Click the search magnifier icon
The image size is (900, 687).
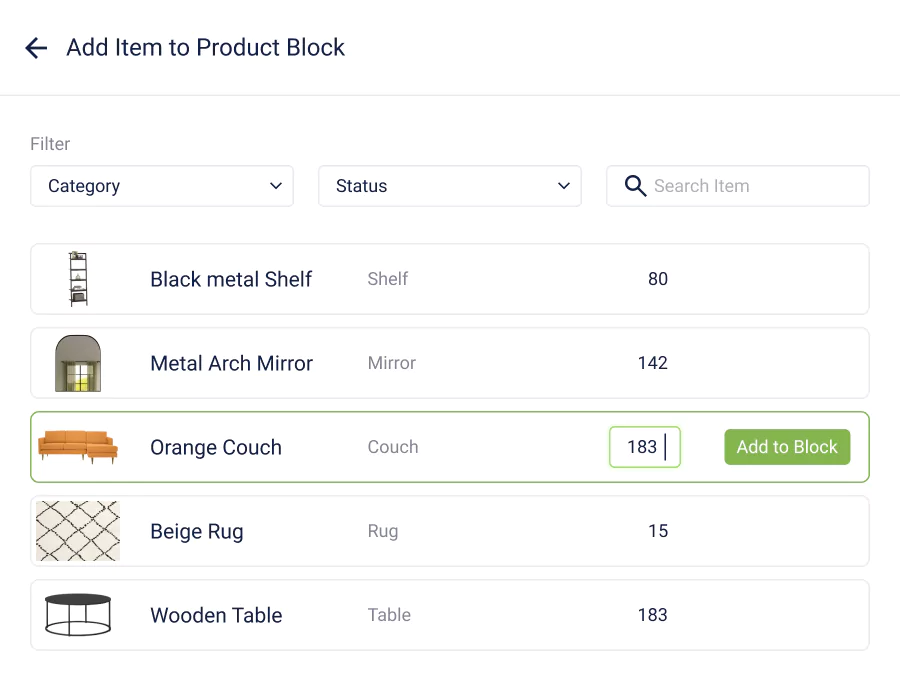click(635, 186)
